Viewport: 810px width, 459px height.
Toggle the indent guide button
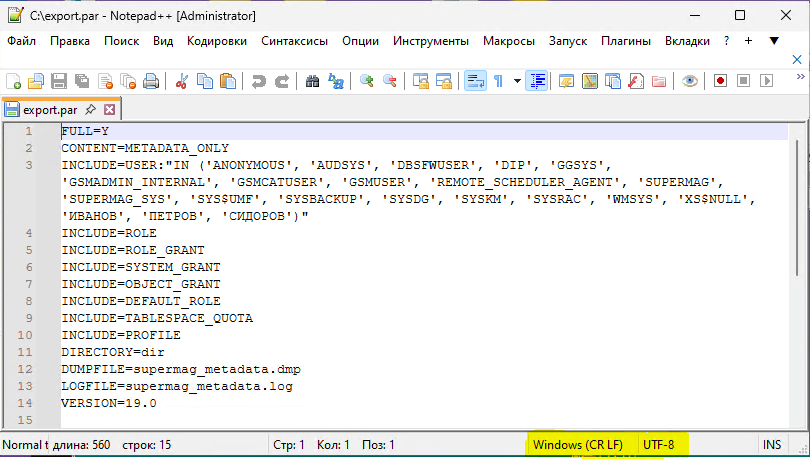[538, 81]
